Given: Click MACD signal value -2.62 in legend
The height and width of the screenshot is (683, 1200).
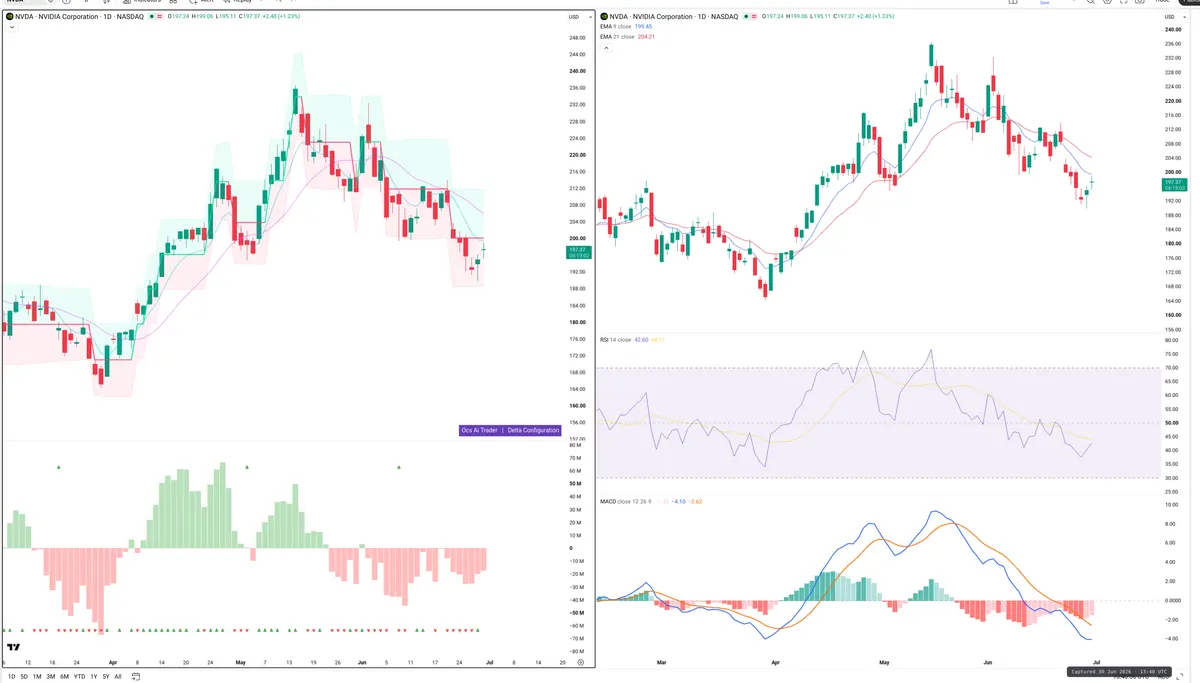Looking at the screenshot, I should click(x=696, y=501).
